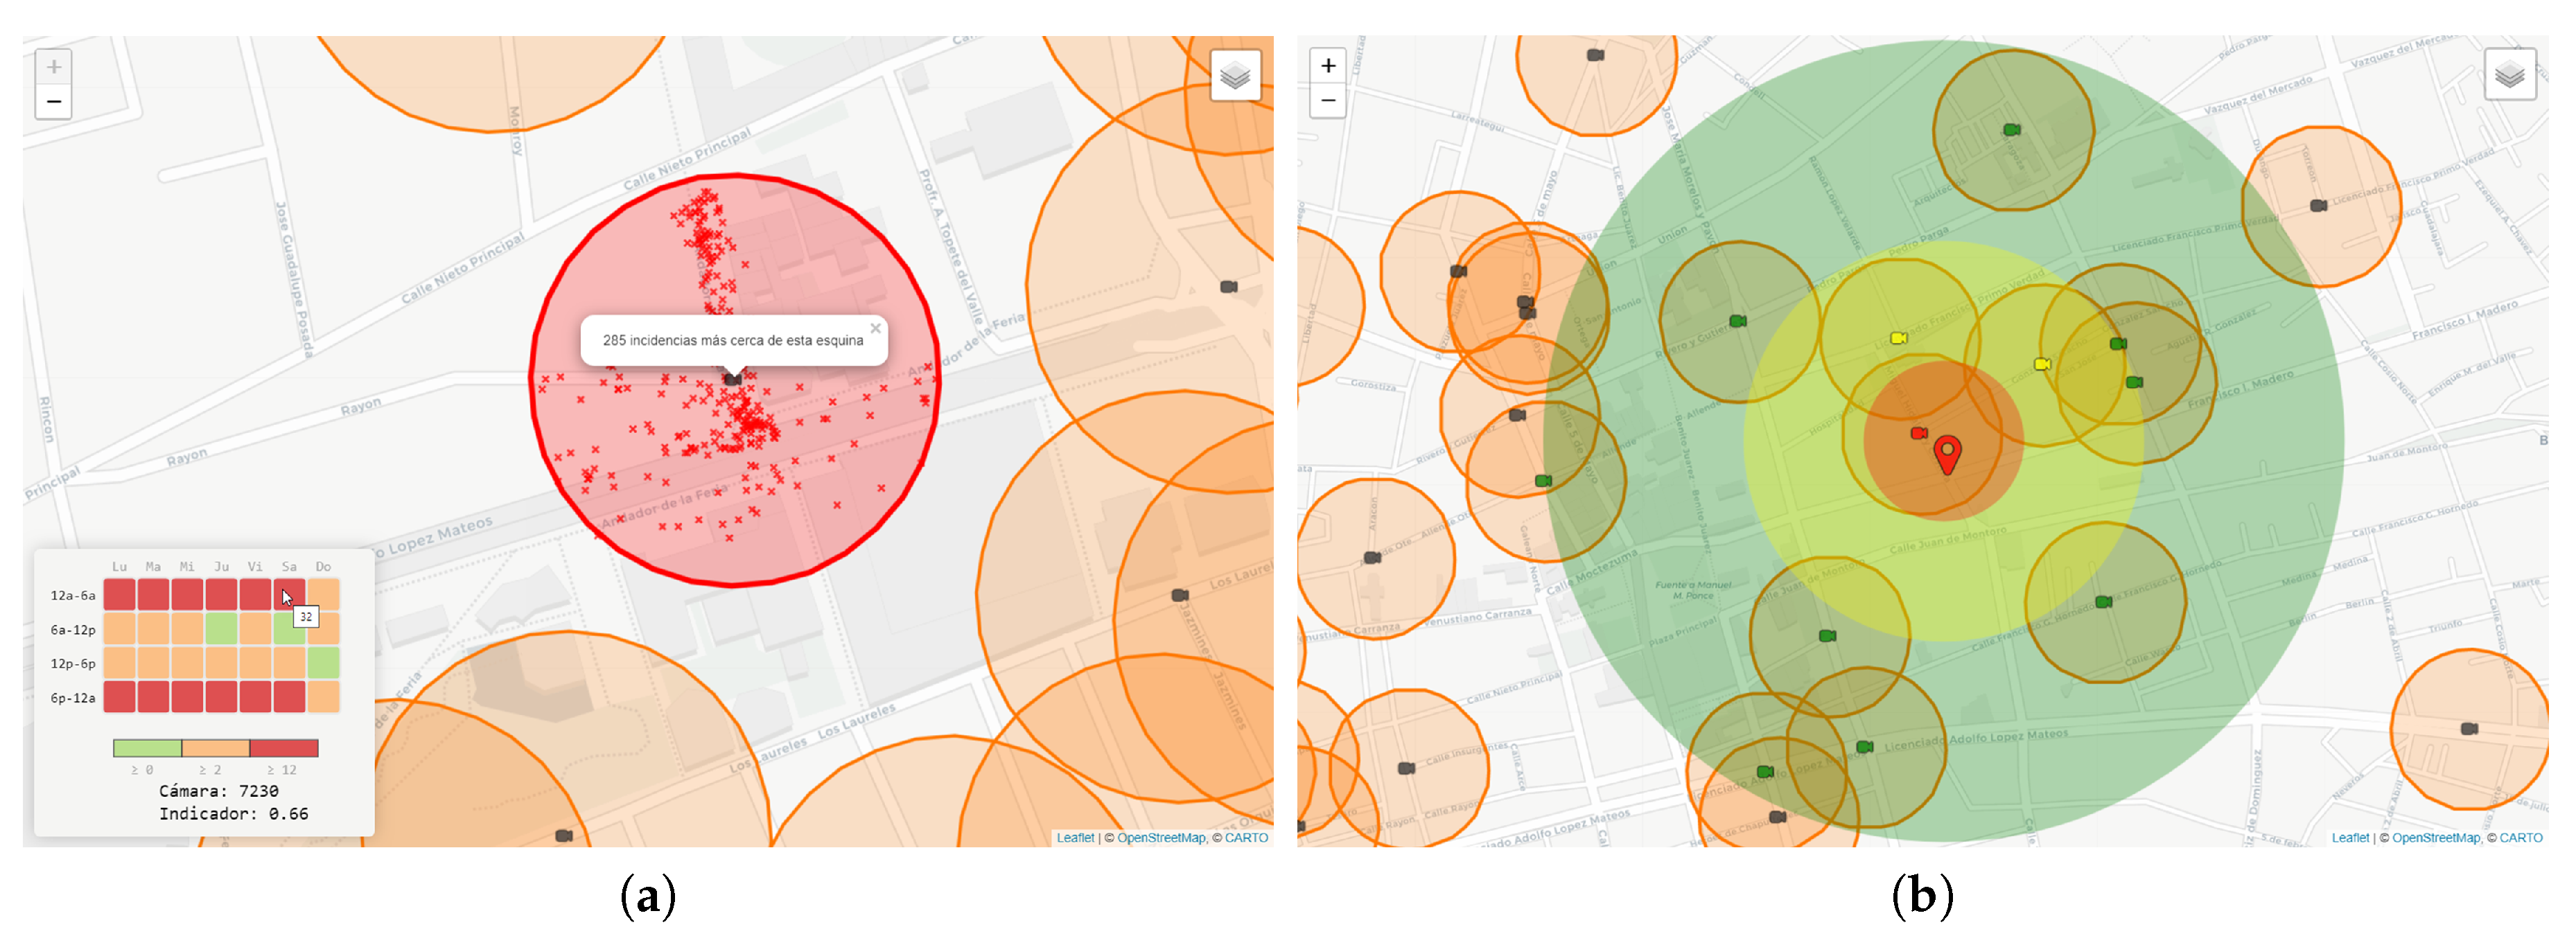
Task: Select the yellow camera under Pedro Parga
Action: tap(1898, 338)
